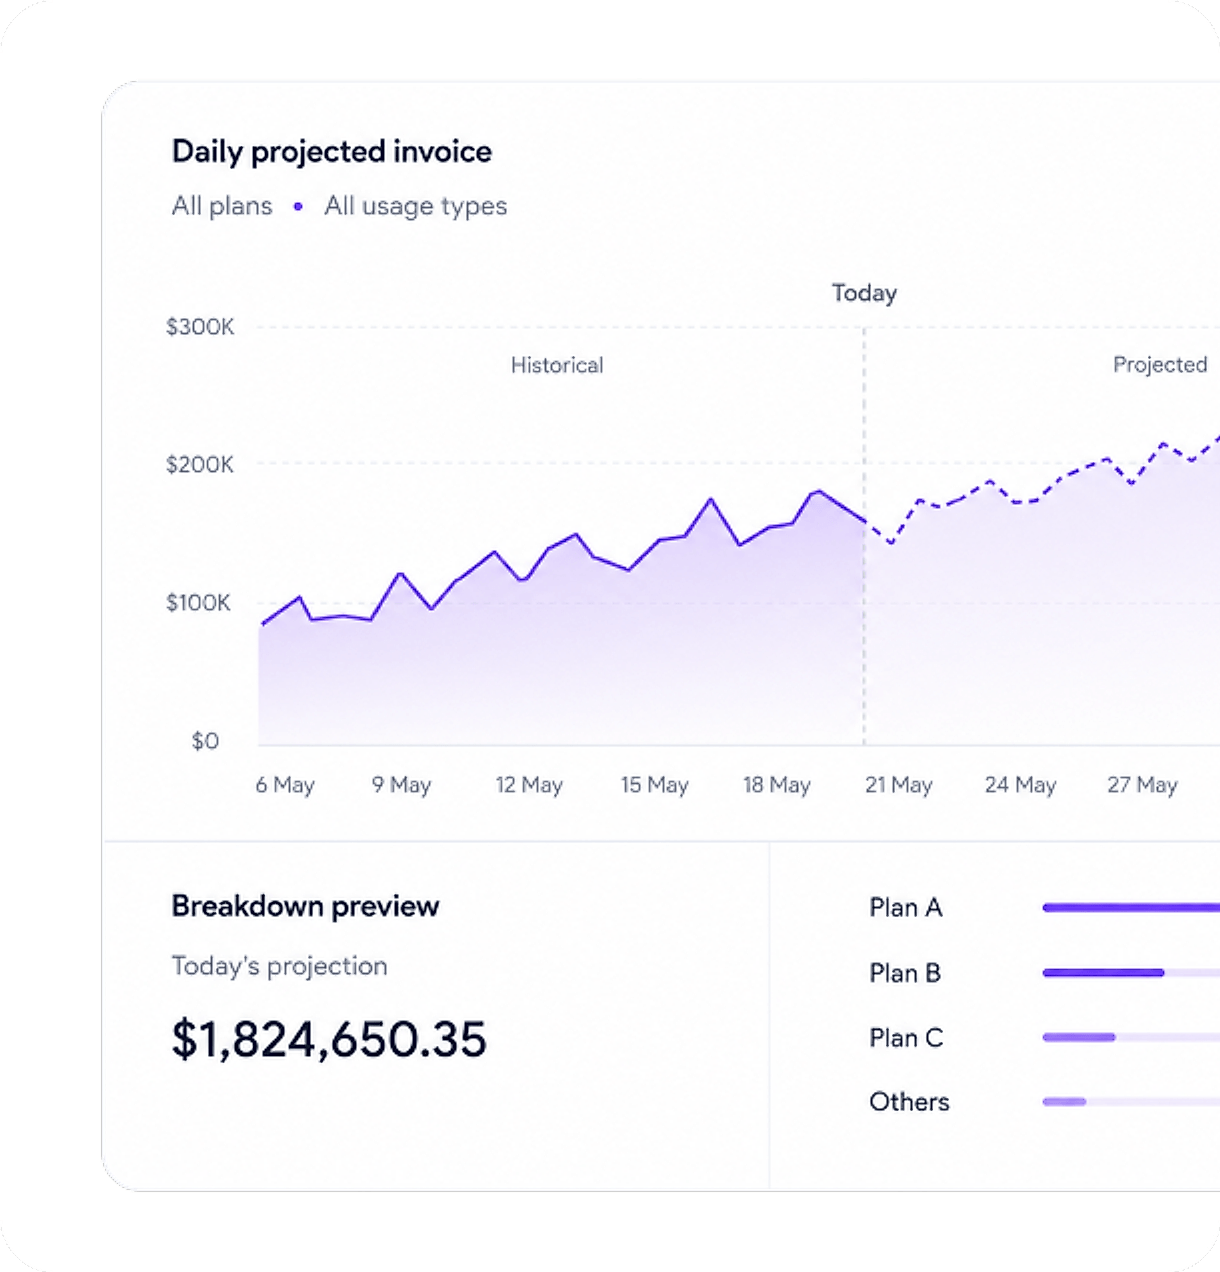This screenshot has width=1220, height=1272.
Task: Click the Plan A progress bar
Action: coord(1131,908)
